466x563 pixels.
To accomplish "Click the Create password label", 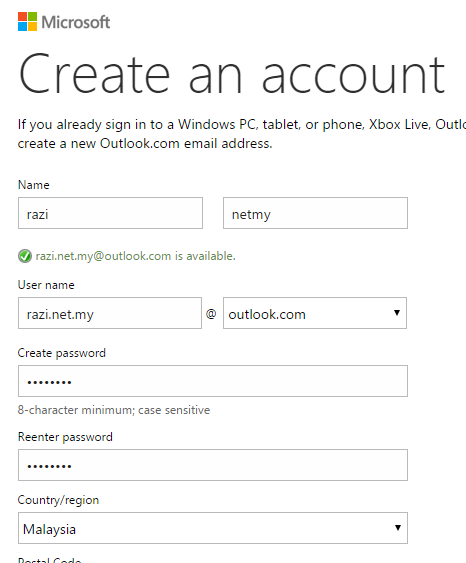I will (62, 353).
